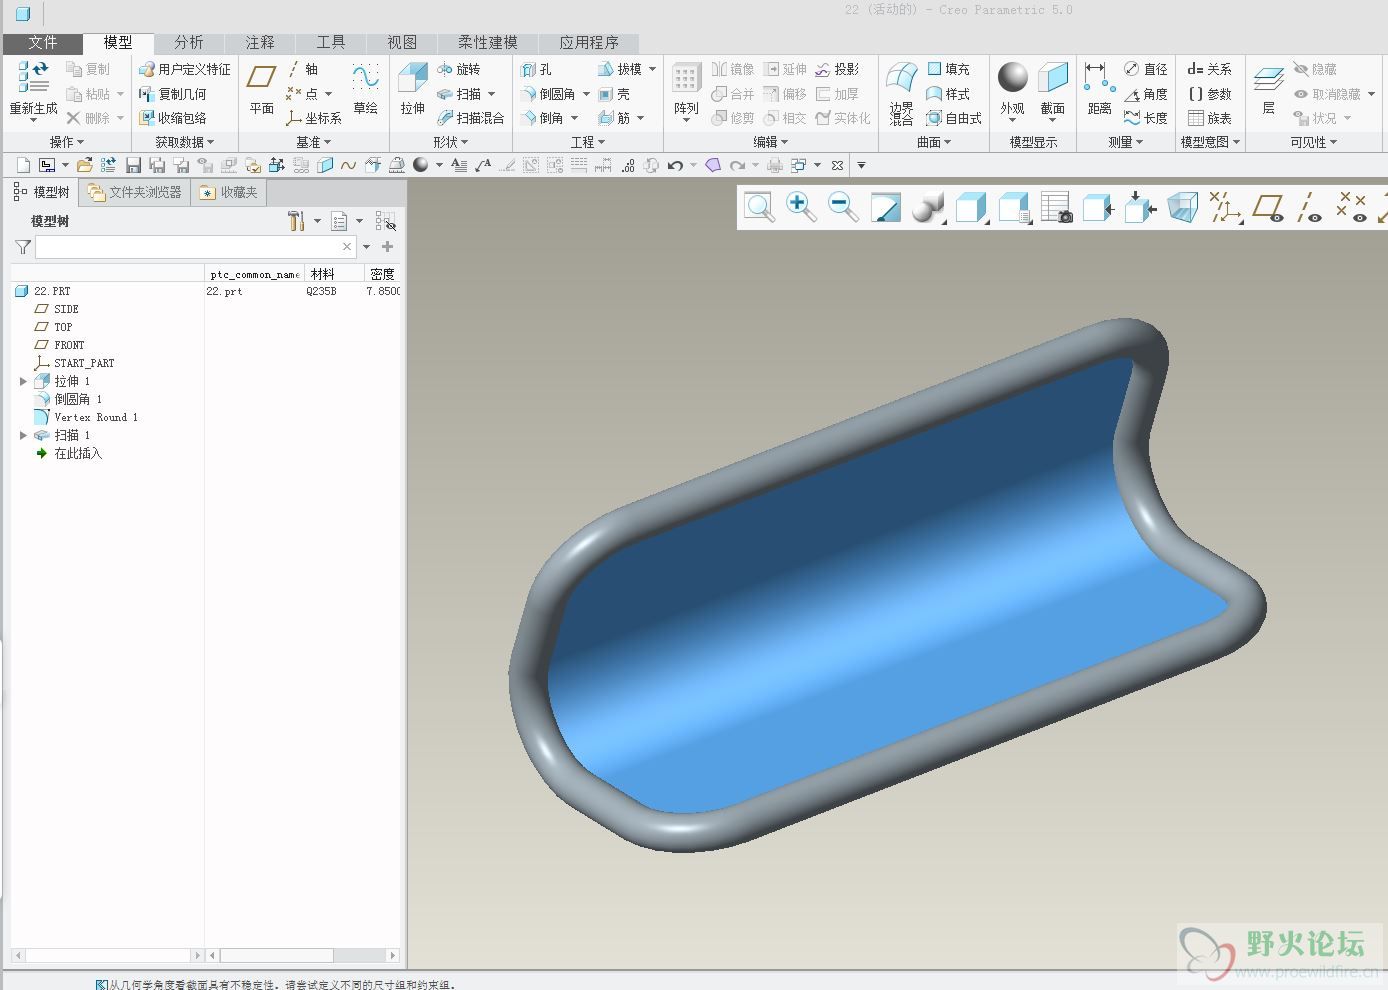Click the Family Table (族表) tool
1388x990 pixels.
[x=1209, y=118]
